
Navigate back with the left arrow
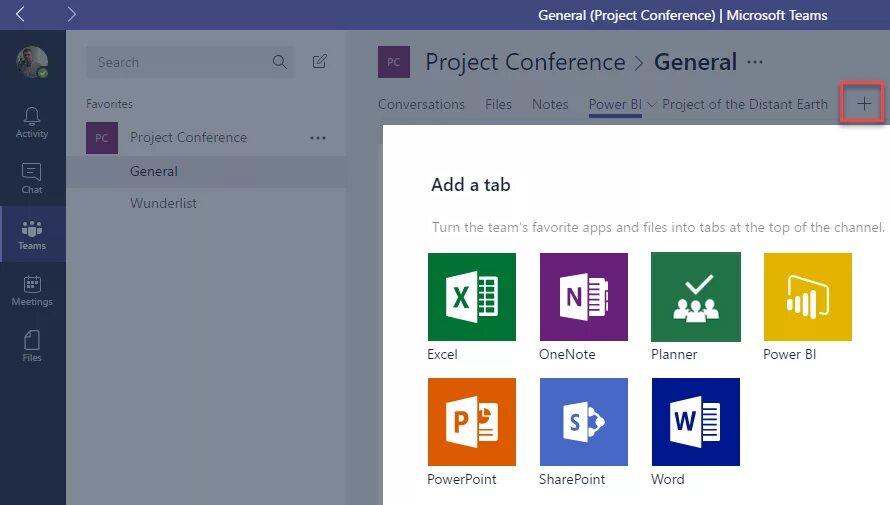[21, 14]
